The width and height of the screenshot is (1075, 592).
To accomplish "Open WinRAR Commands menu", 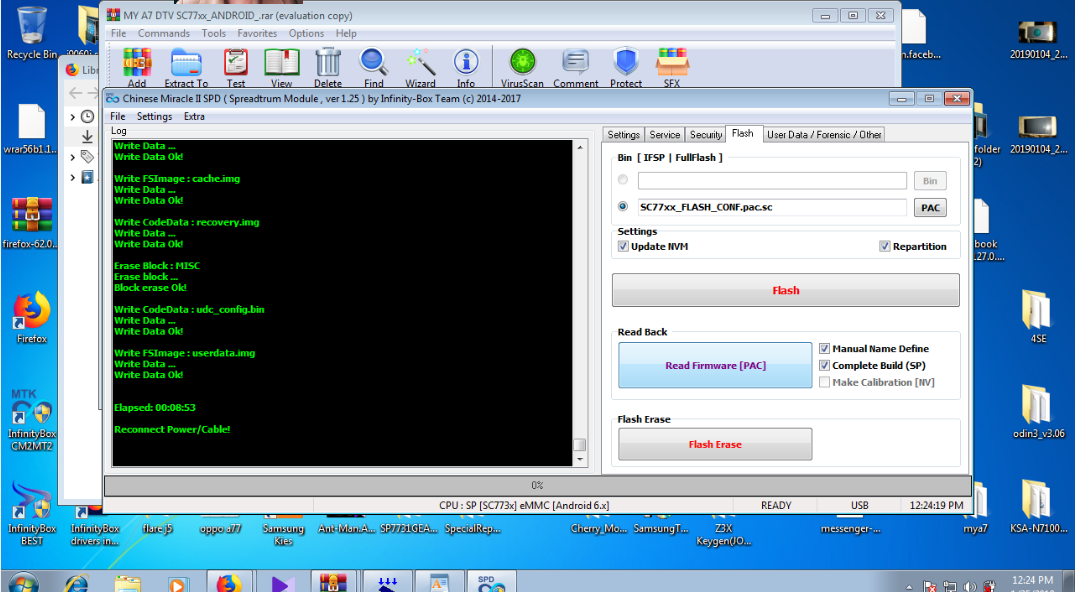I will click(x=164, y=34).
